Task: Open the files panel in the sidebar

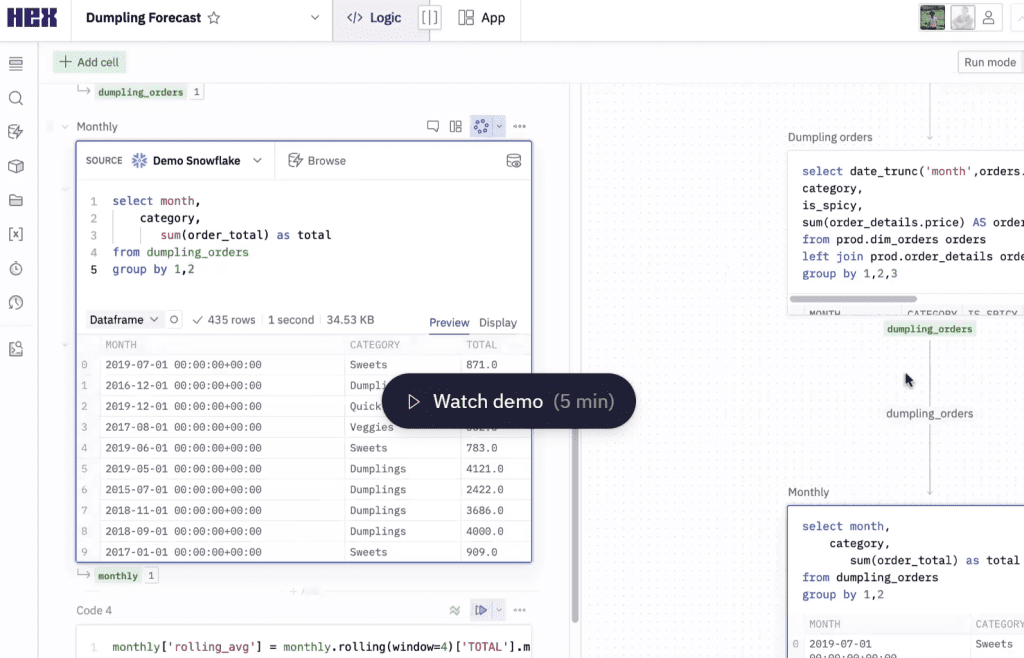Action: 14,200
